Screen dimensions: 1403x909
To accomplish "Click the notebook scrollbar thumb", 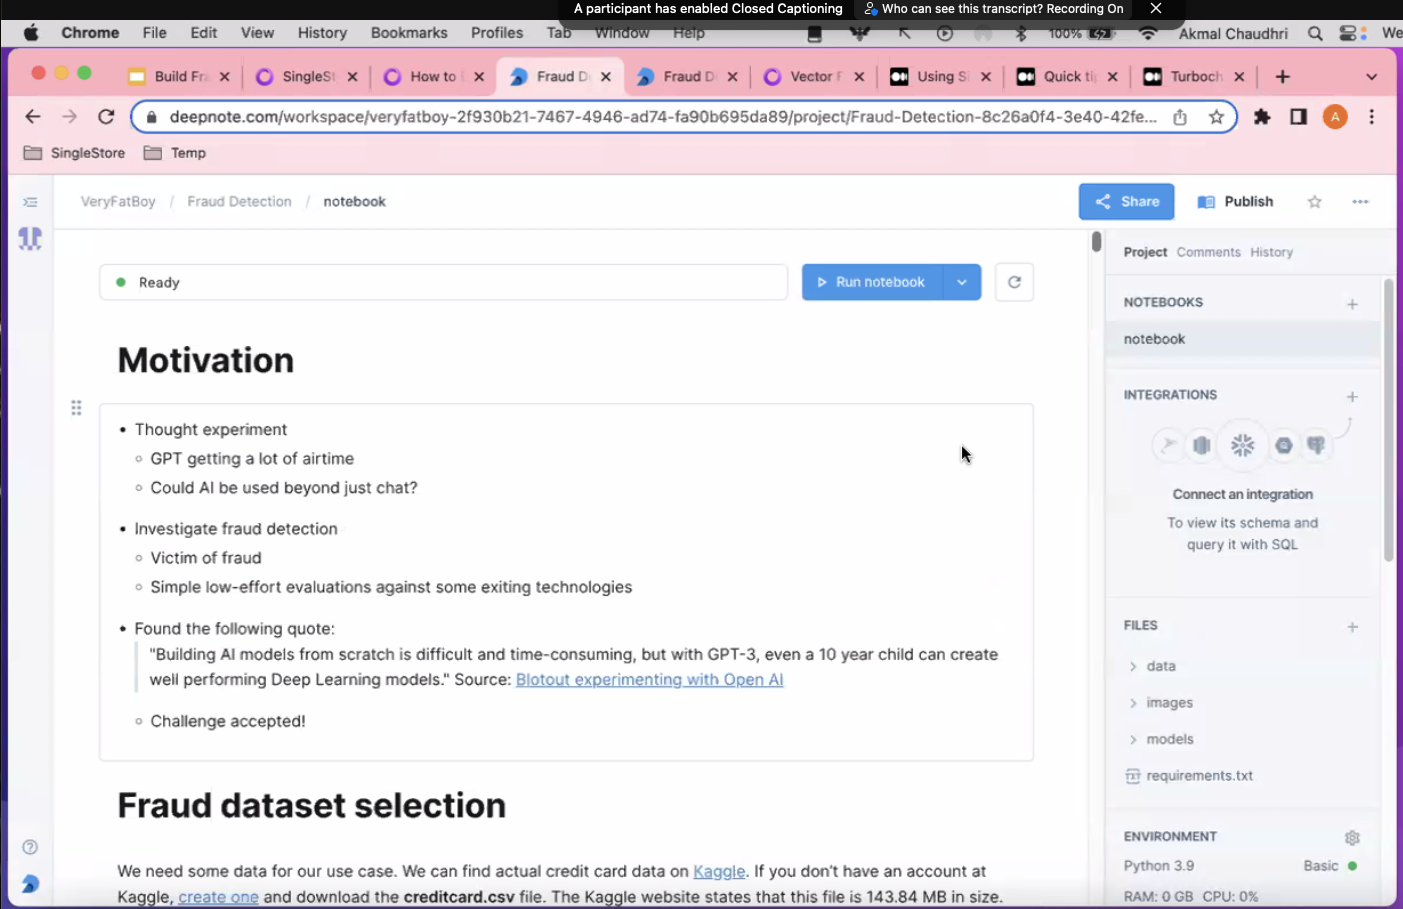I will (x=1096, y=241).
